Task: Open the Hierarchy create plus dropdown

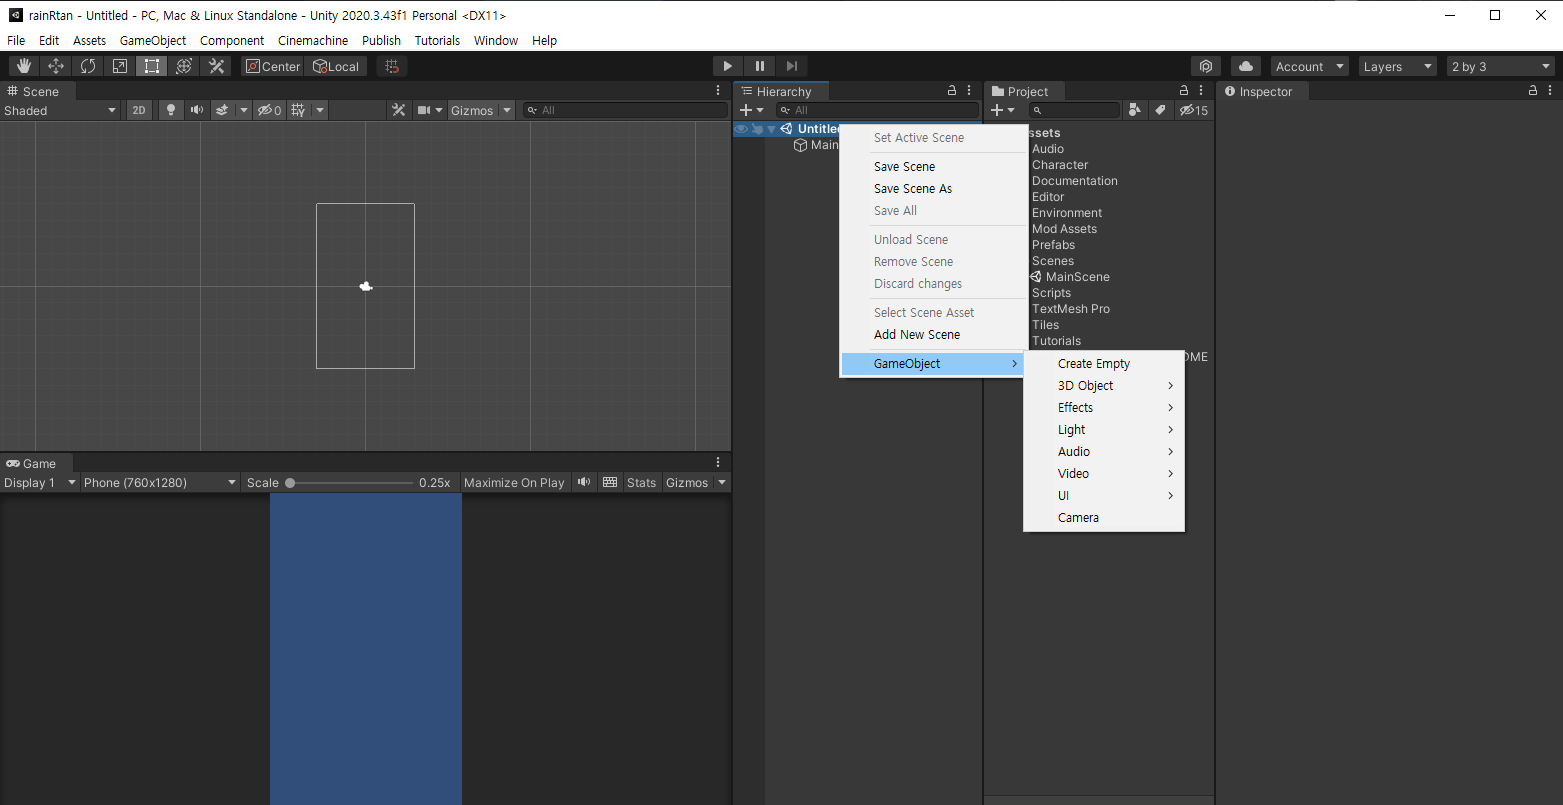Action: [x=751, y=110]
